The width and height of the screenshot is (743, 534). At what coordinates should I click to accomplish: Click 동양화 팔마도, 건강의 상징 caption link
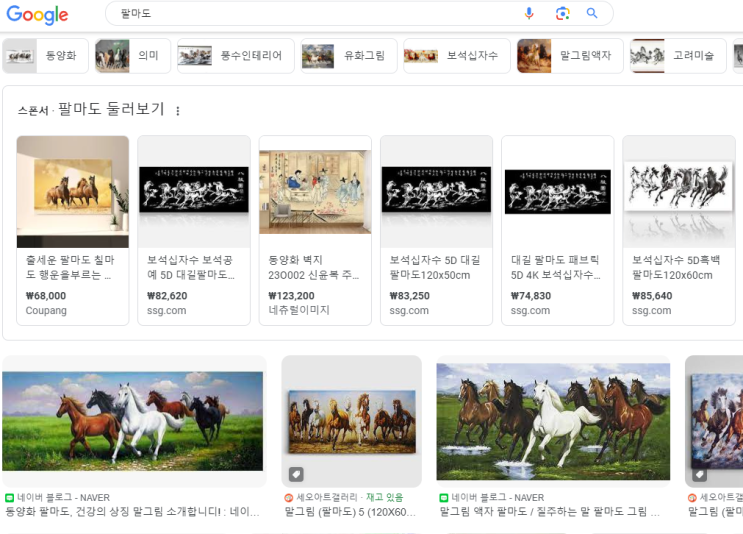pos(132,512)
